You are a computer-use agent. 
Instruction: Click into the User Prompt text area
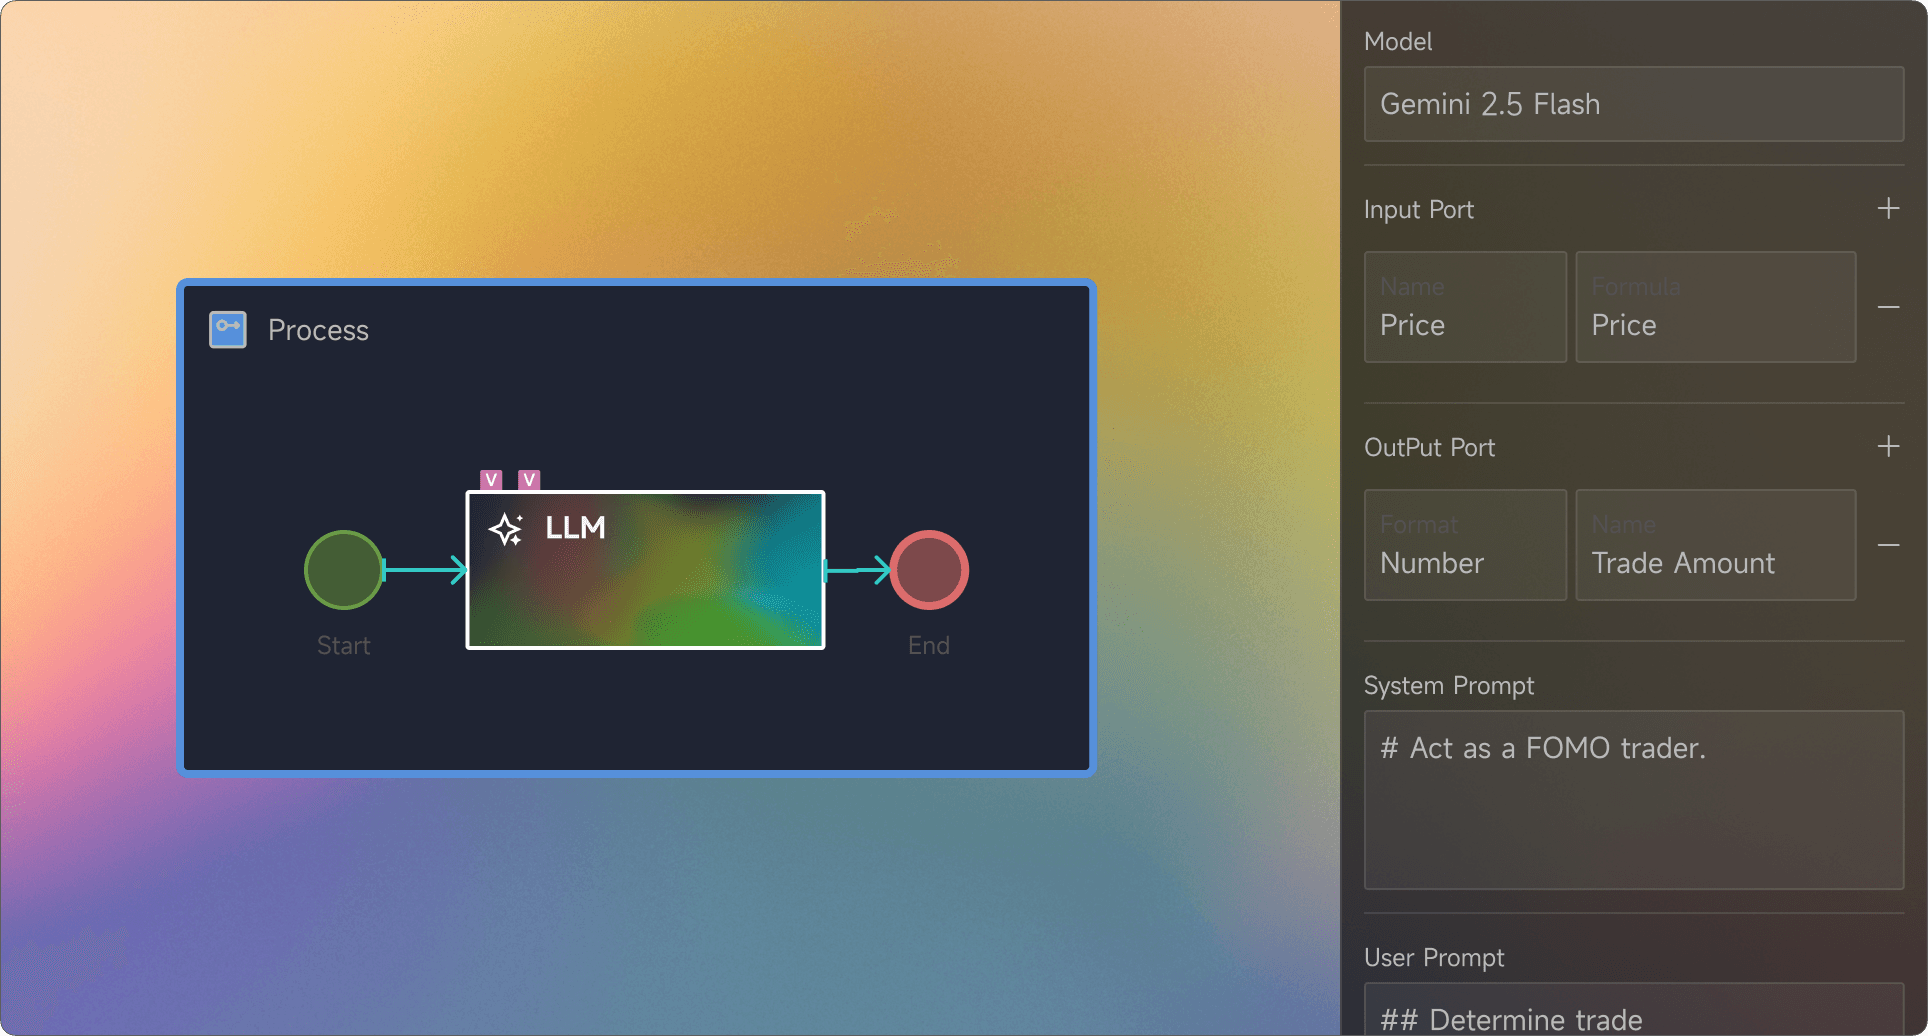click(x=1633, y=1012)
